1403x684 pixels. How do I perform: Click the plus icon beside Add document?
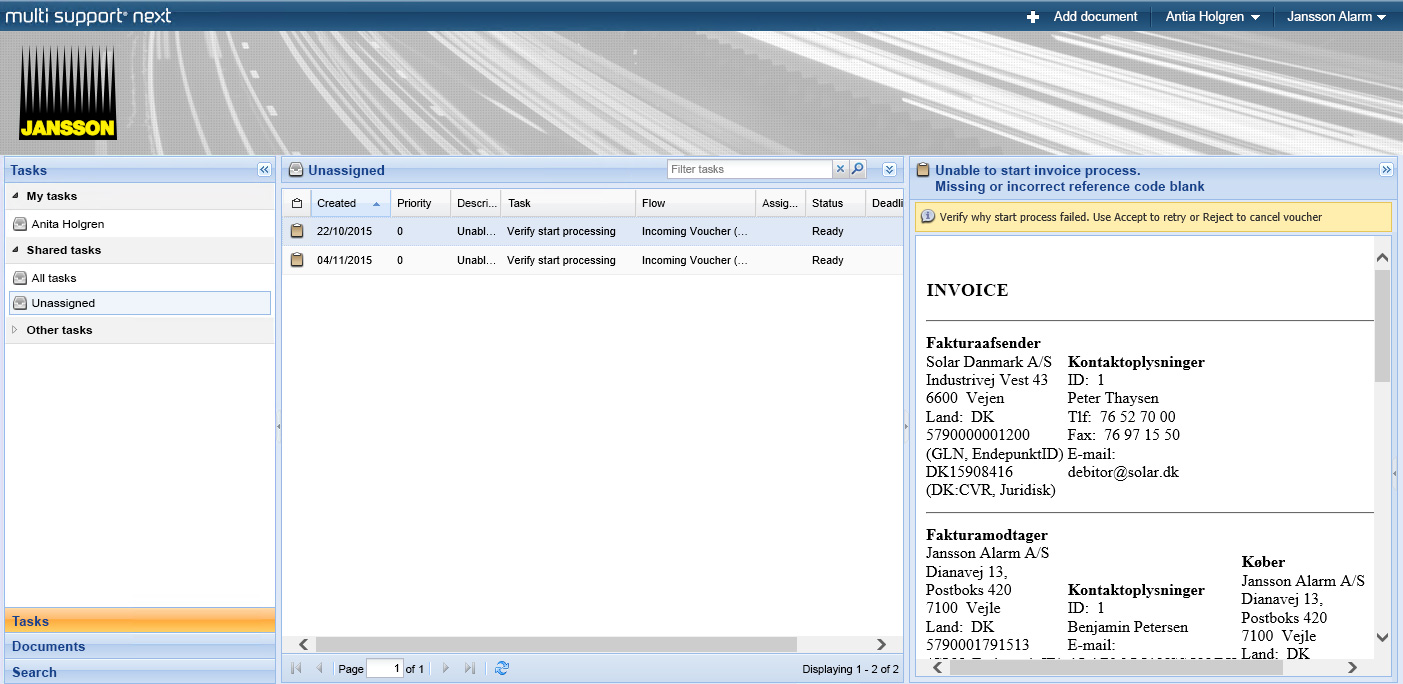tap(1033, 17)
